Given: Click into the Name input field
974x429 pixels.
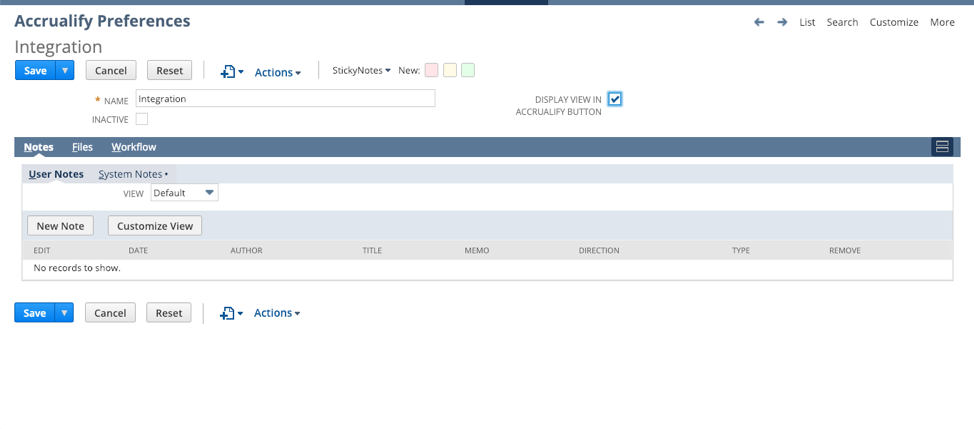Looking at the screenshot, I should coord(286,99).
